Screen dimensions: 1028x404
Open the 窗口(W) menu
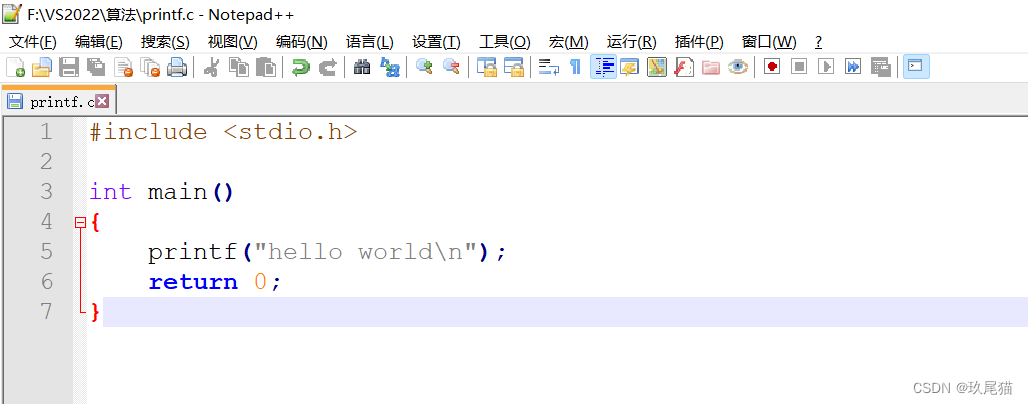pos(768,42)
